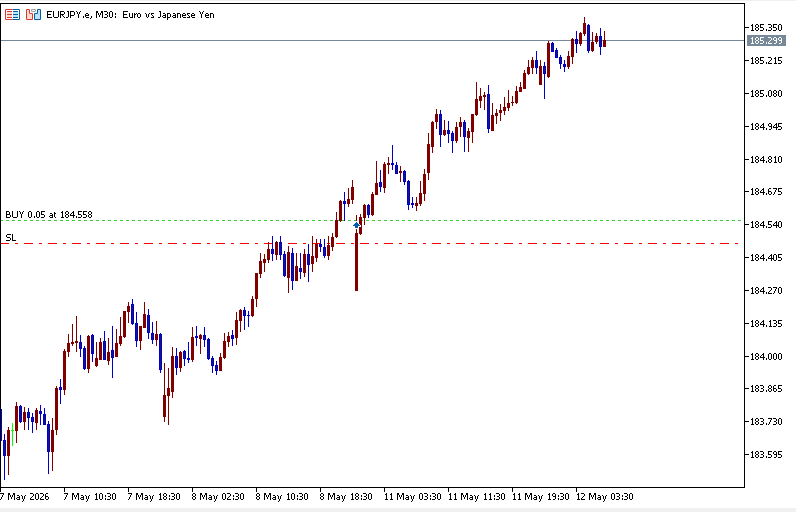Click the 11 May 11:30 time label

pos(476,496)
